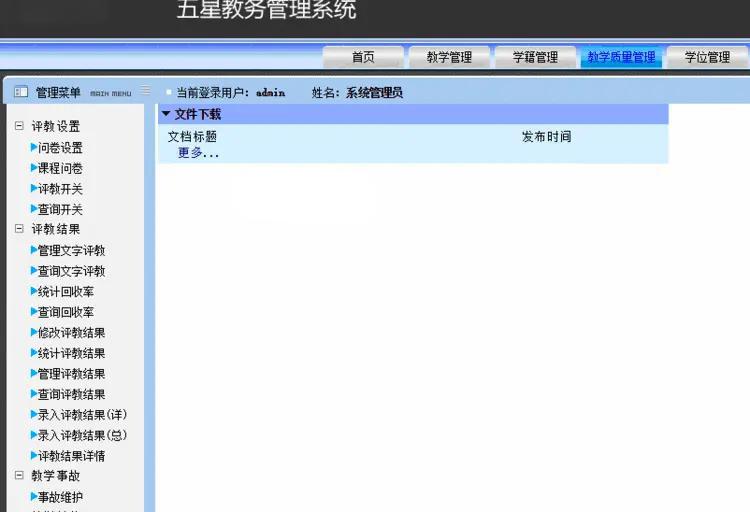Select 事故维护 in the menu
This screenshot has width=750, height=512.
(x=60, y=498)
